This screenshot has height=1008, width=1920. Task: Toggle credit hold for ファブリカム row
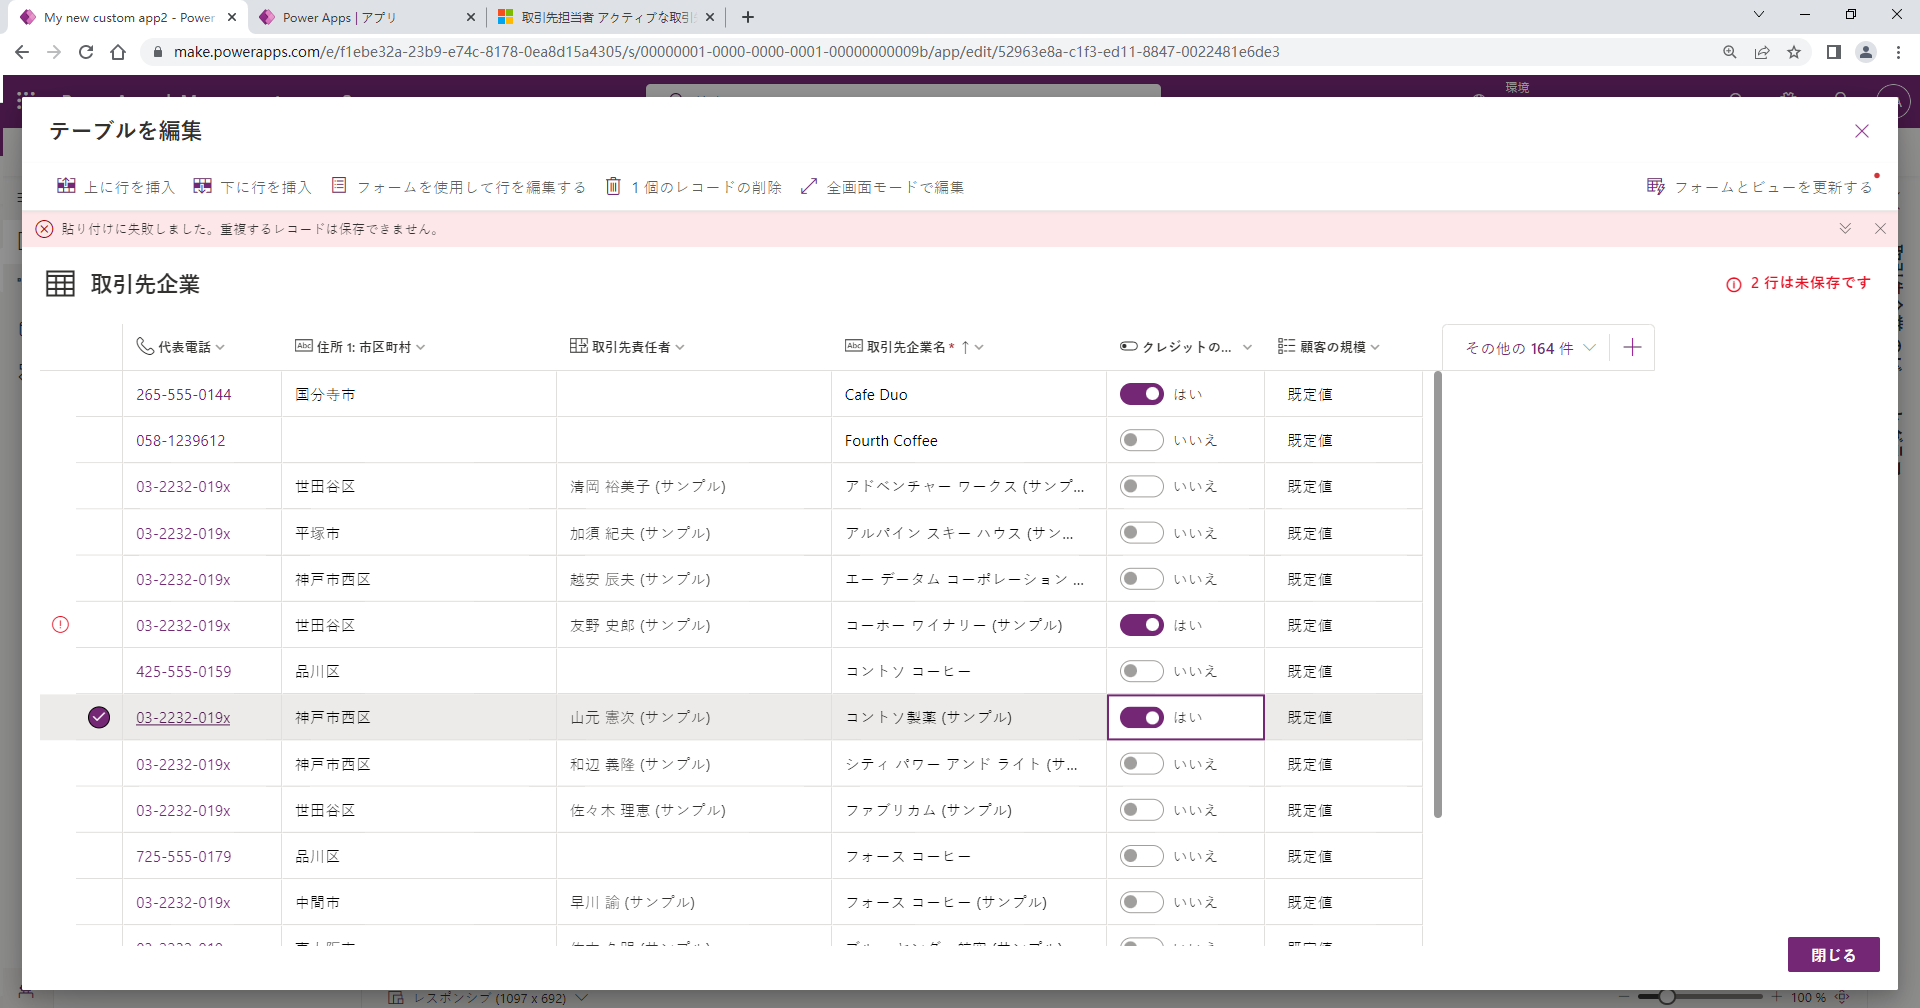(x=1141, y=810)
